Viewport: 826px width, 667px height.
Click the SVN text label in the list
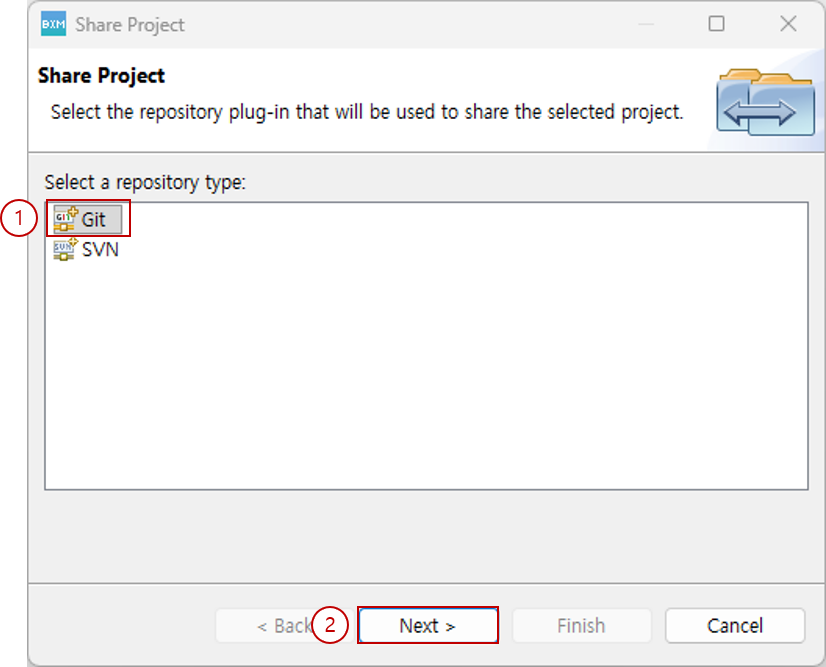(x=101, y=250)
